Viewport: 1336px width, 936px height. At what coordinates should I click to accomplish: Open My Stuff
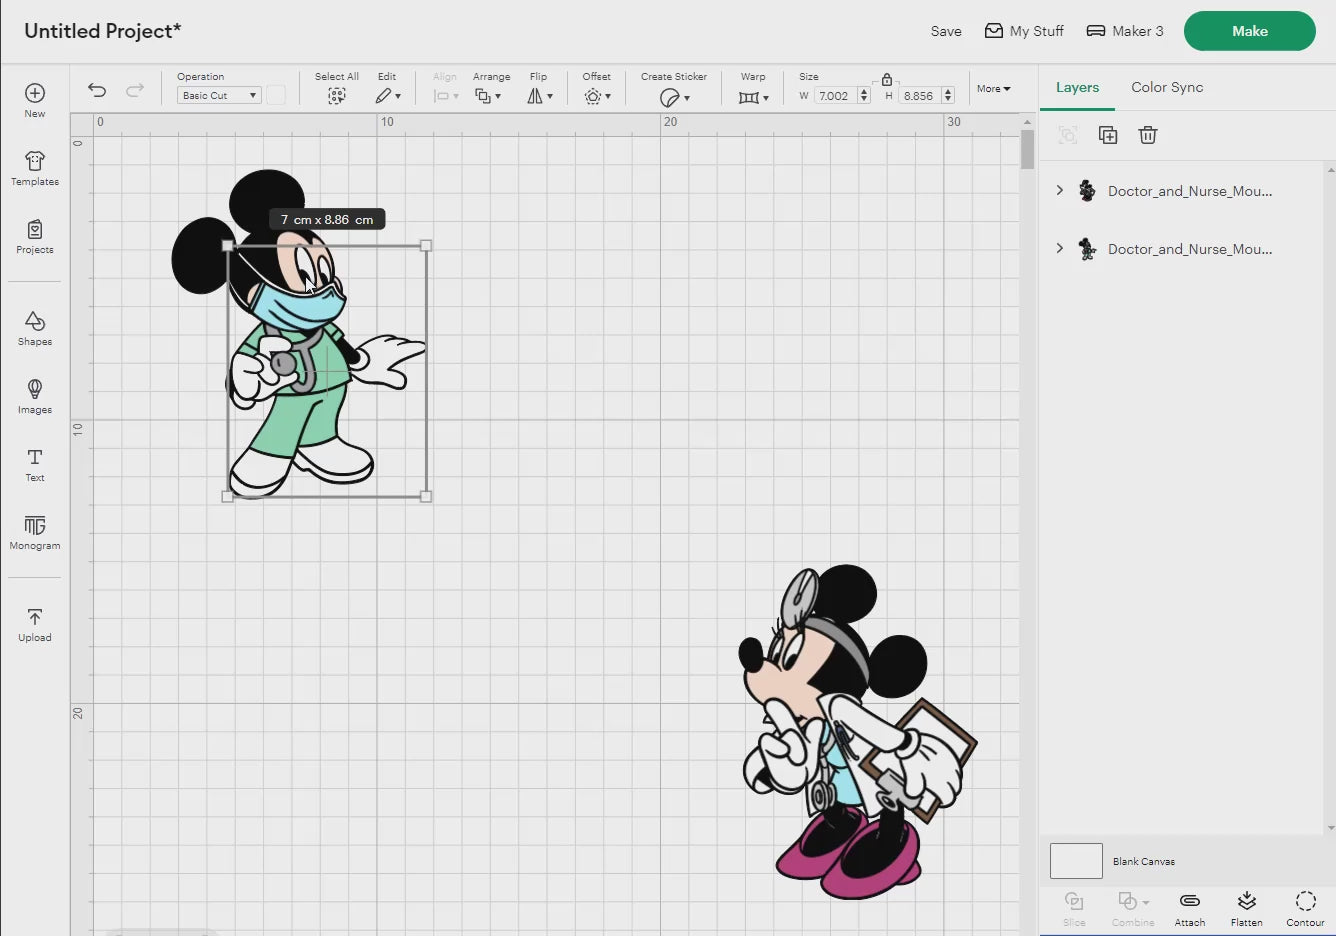[x=1024, y=31]
